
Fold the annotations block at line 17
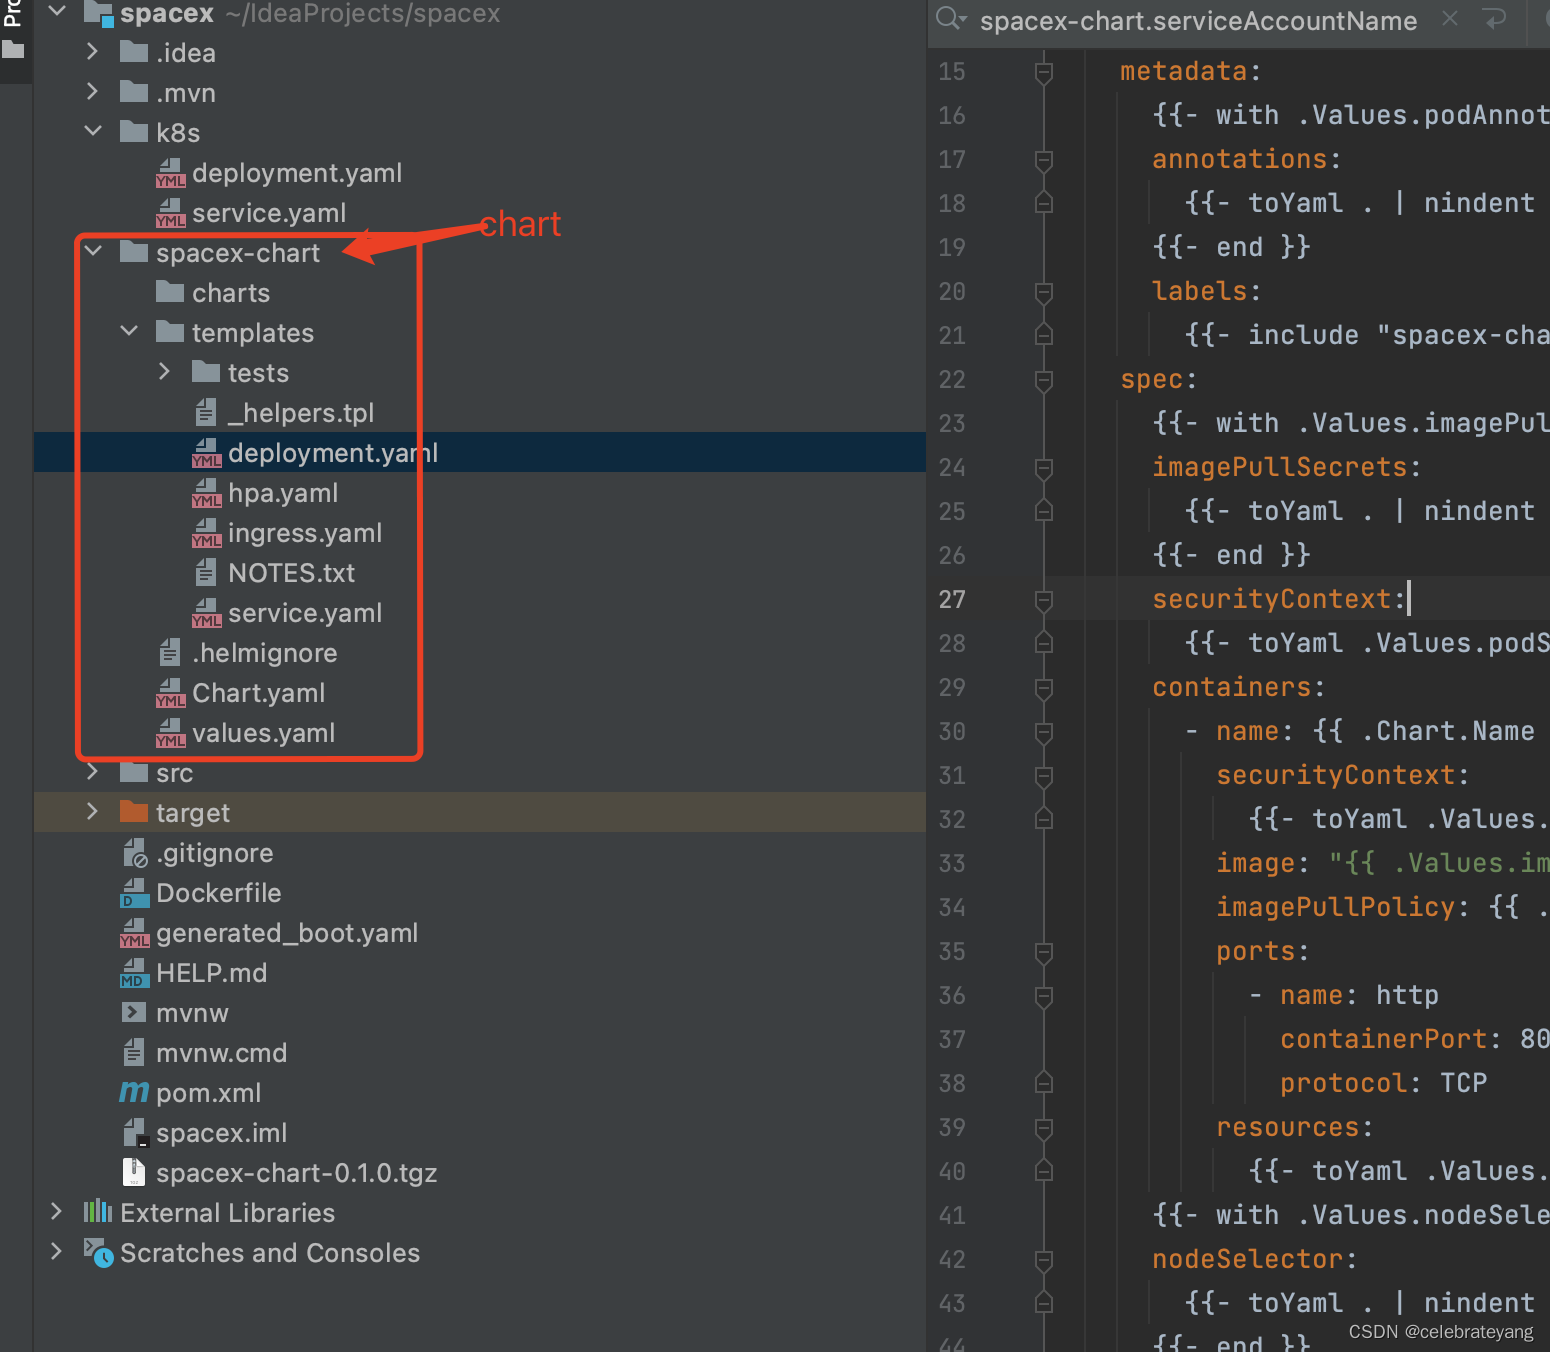tap(1043, 160)
